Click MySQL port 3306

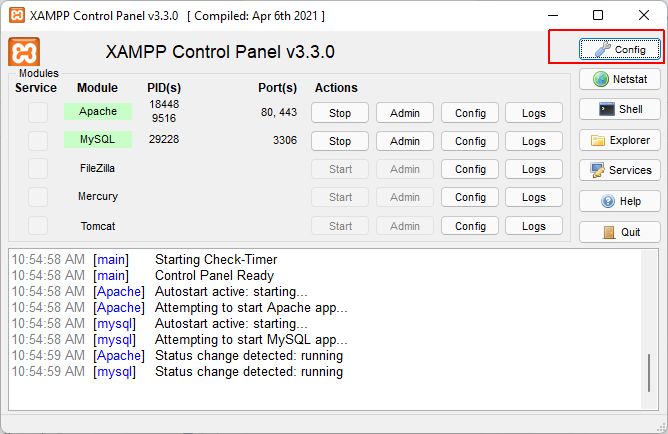click(x=285, y=140)
